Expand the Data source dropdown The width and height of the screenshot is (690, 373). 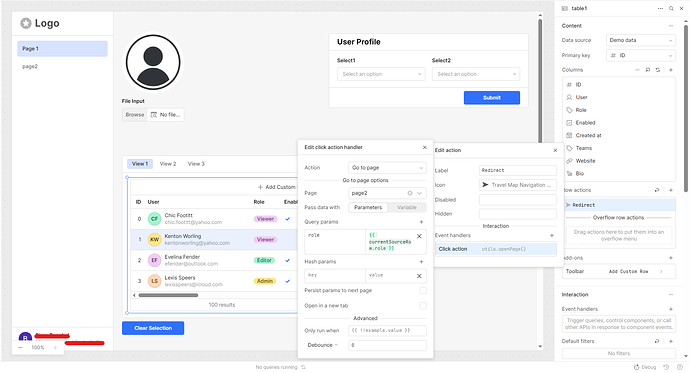coord(641,40)
